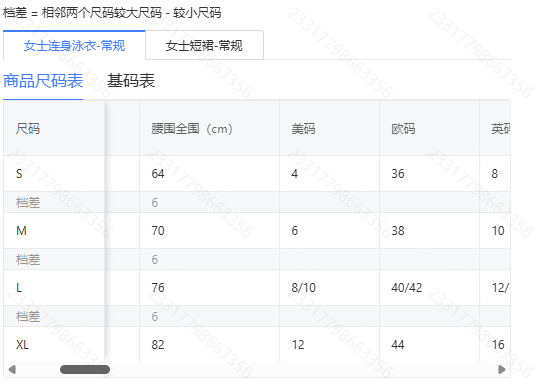Click waist value 82 cell

[x=158, y=345]
